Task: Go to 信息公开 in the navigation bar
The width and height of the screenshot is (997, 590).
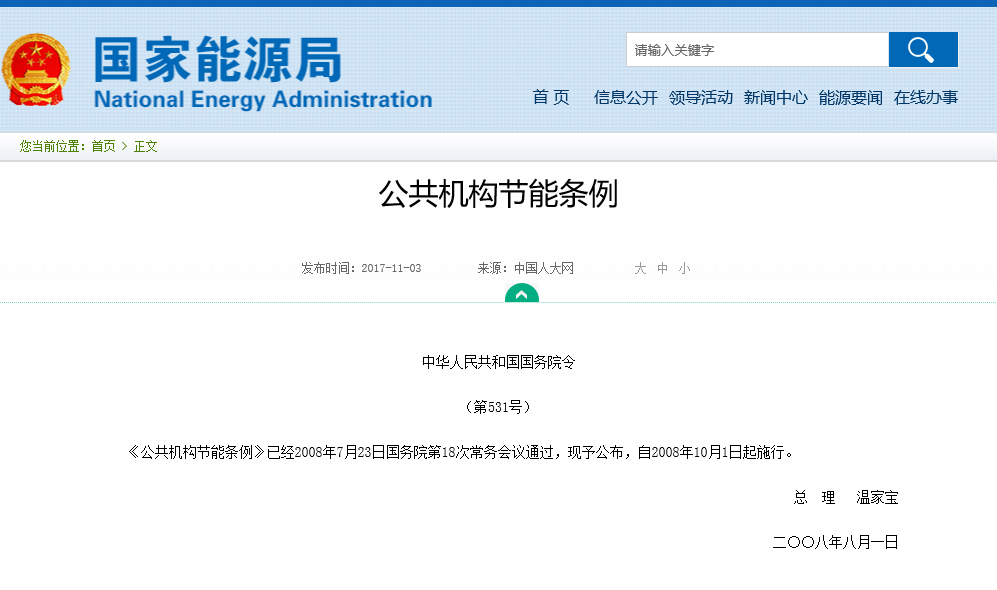Action: [x=626, y=97]
